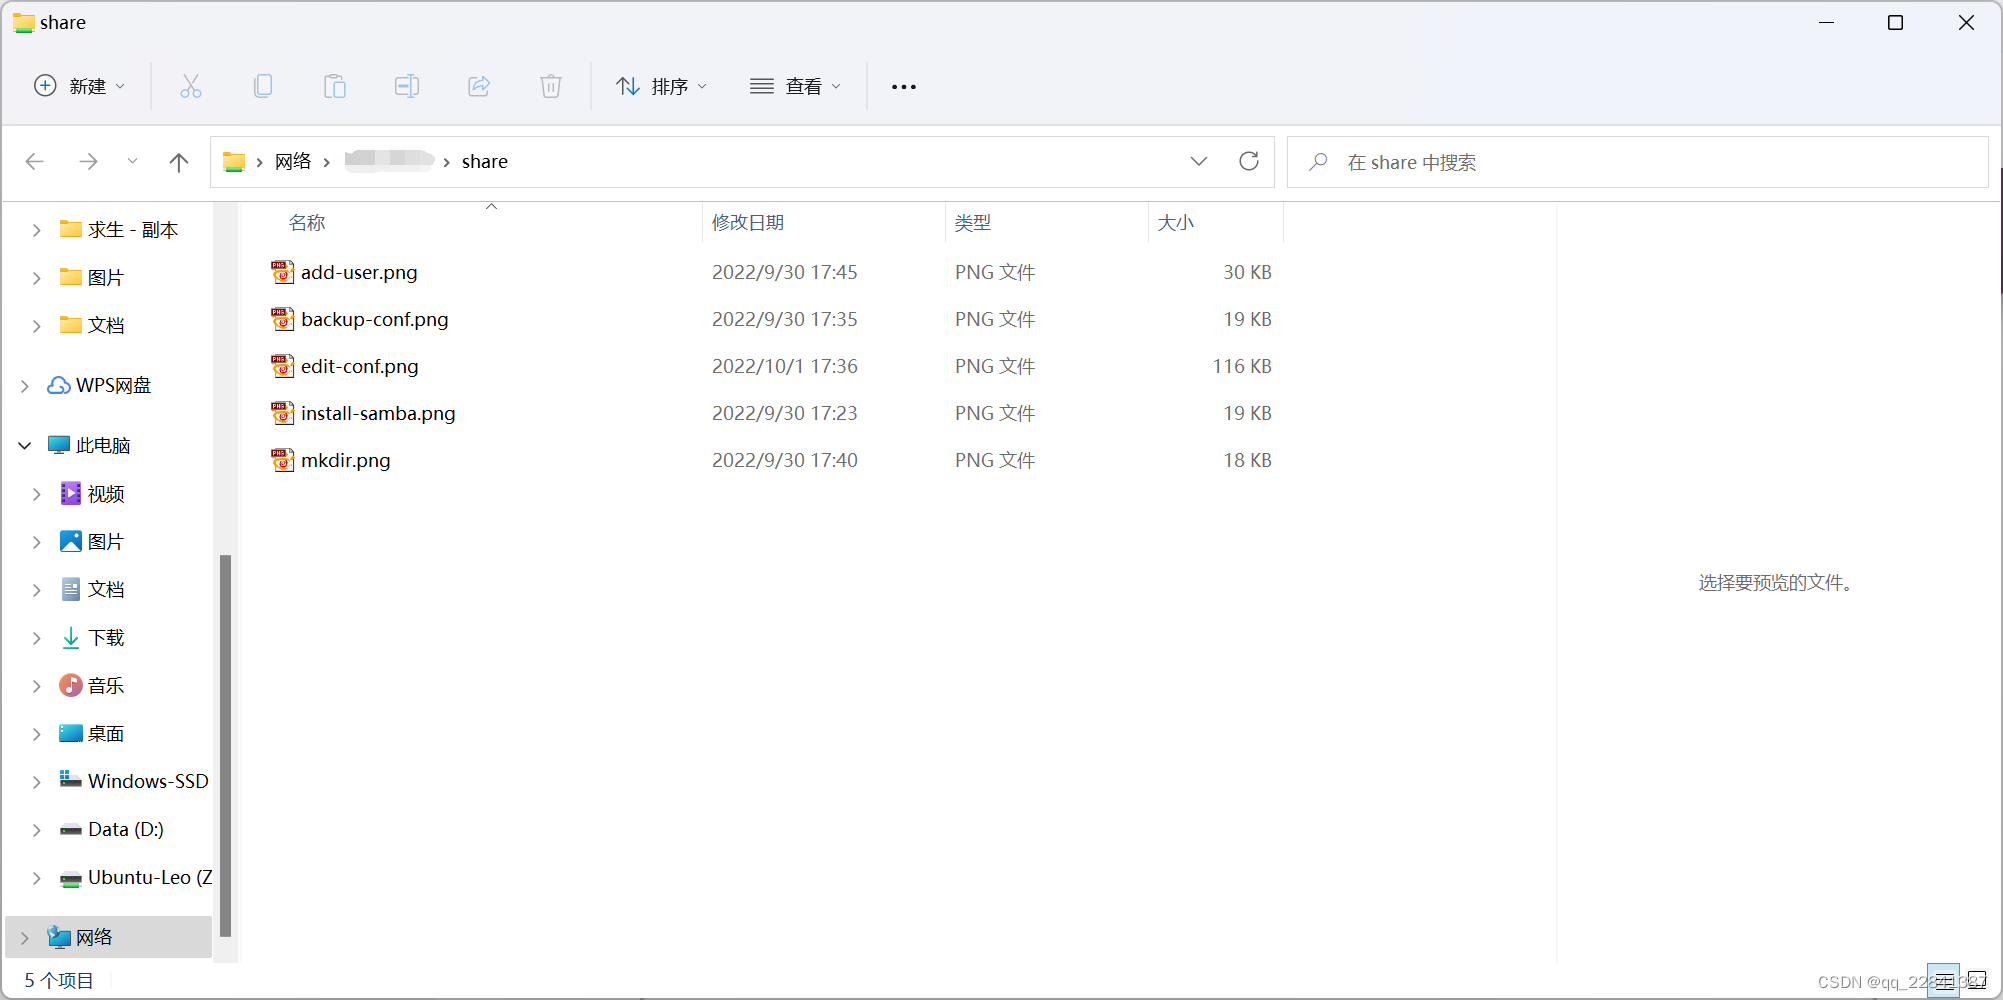Click share in the breadcrumb path
The height and width of the screenshot is (1000, 2003).
click(485, 161)
